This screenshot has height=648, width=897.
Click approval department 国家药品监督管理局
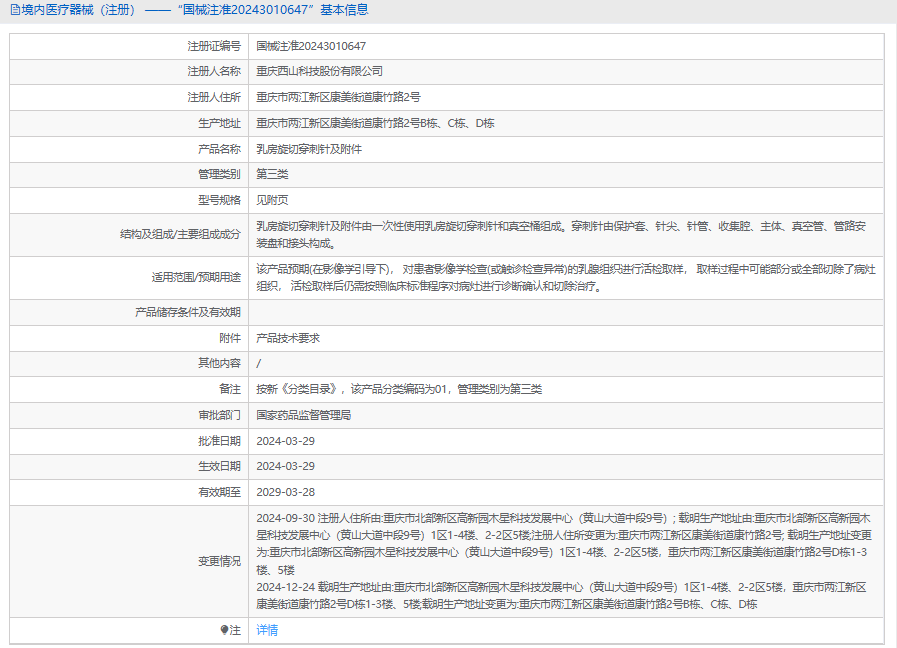(303, 415)
